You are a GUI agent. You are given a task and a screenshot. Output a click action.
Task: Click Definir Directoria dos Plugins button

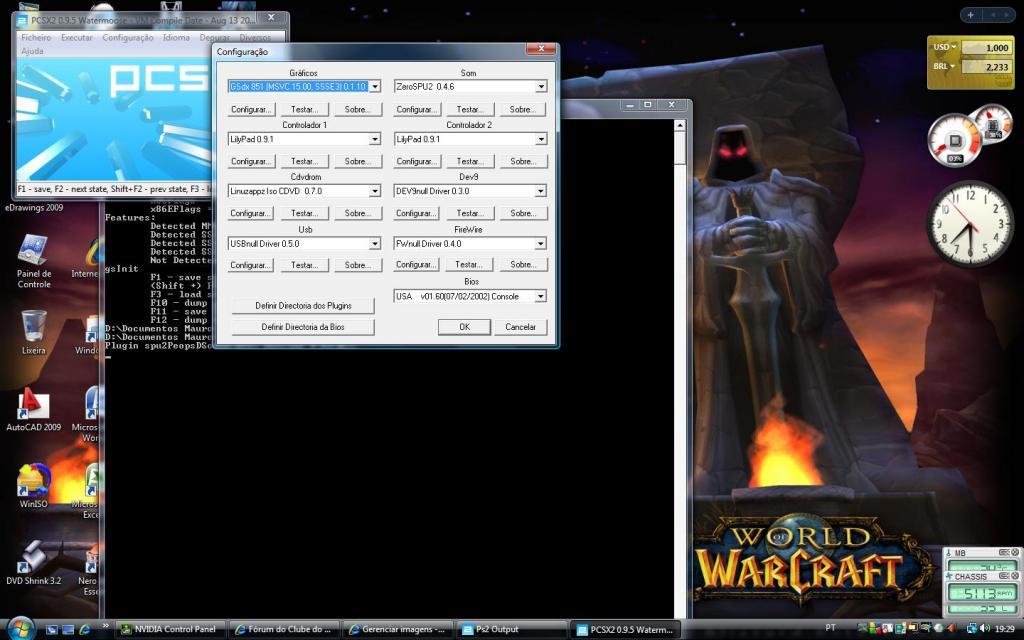[303, 306]
